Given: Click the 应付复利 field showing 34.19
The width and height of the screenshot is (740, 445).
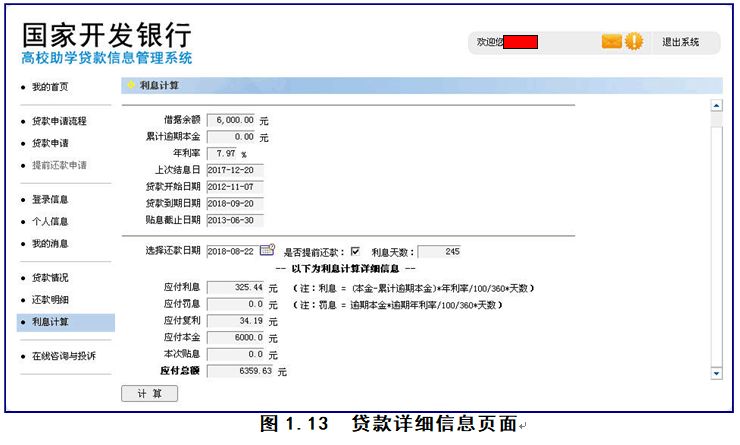Looking at the screenshot, I should click(235, 321).
